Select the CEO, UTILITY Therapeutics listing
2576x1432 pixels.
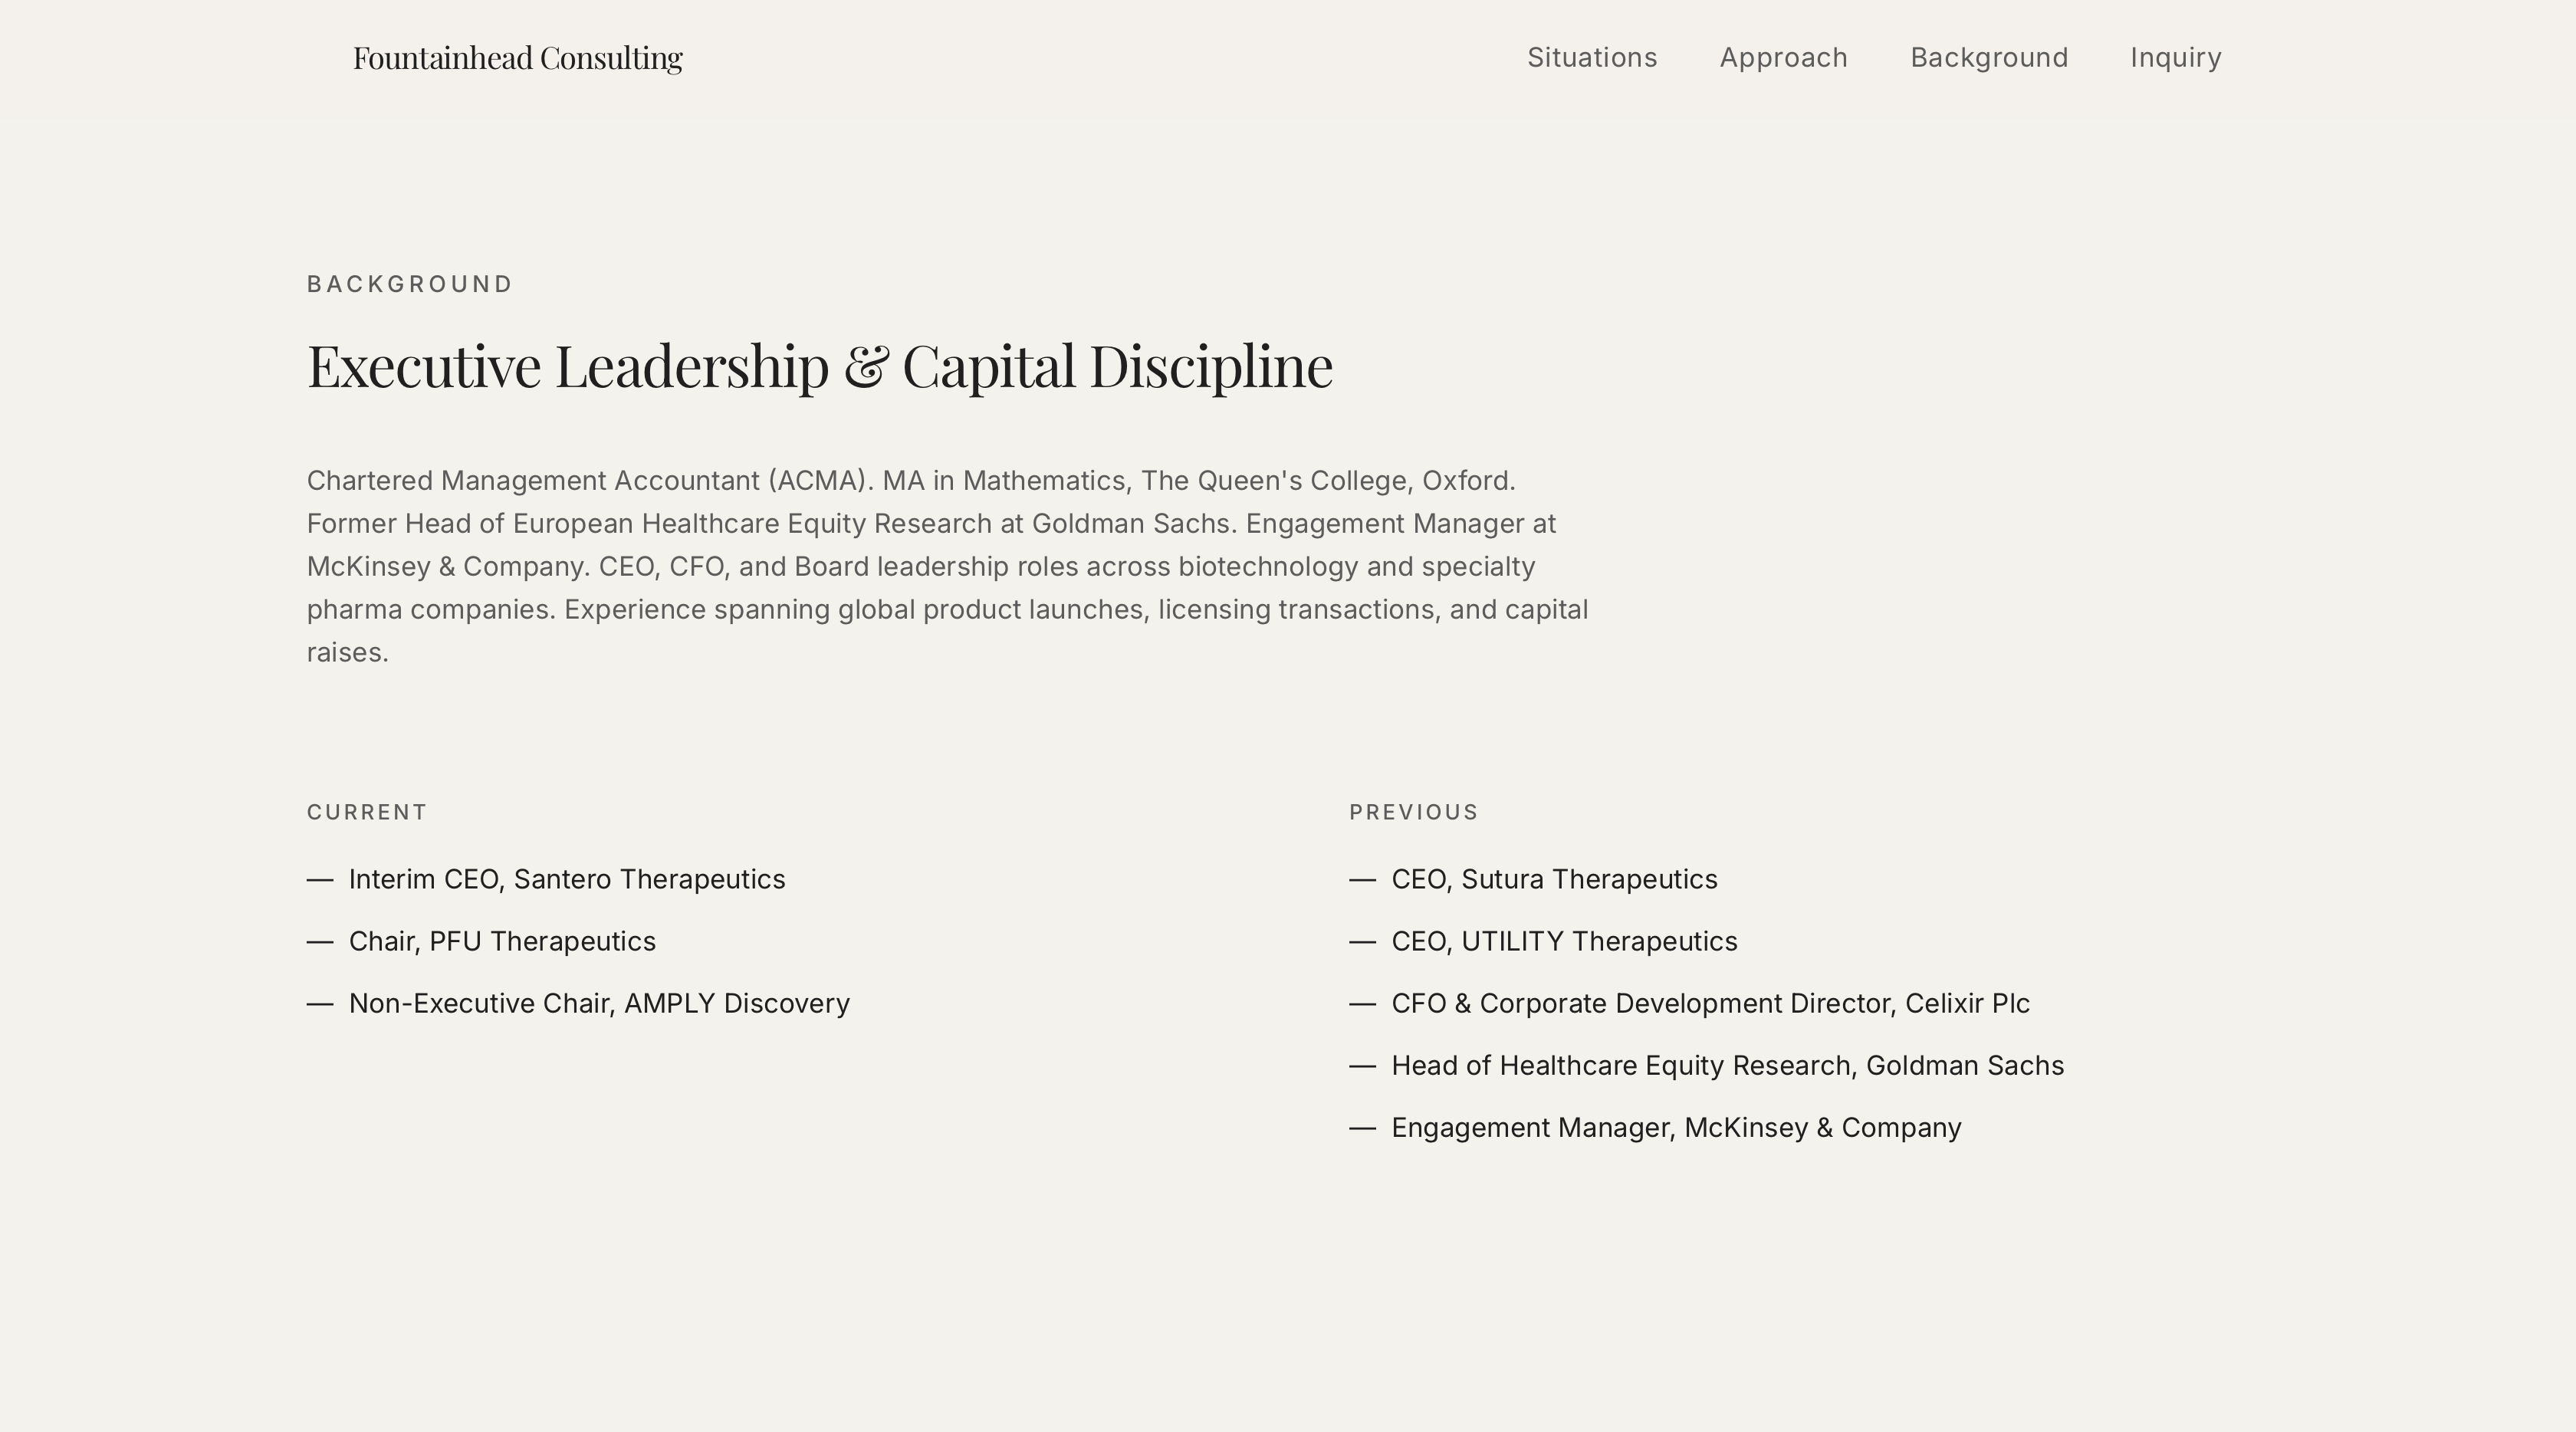point(1563,941)
